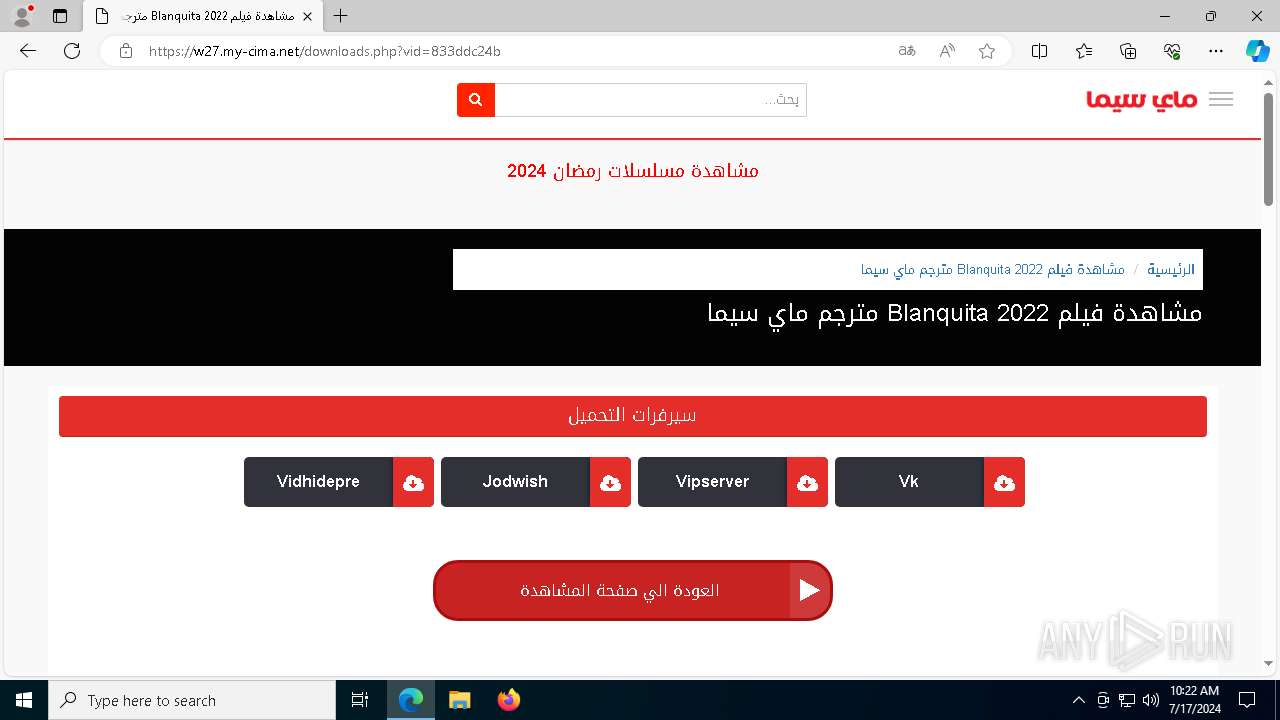This screenshot has height=720, width=1280.
Task: Click the Vipserver download server button
Action: (733, 482)
